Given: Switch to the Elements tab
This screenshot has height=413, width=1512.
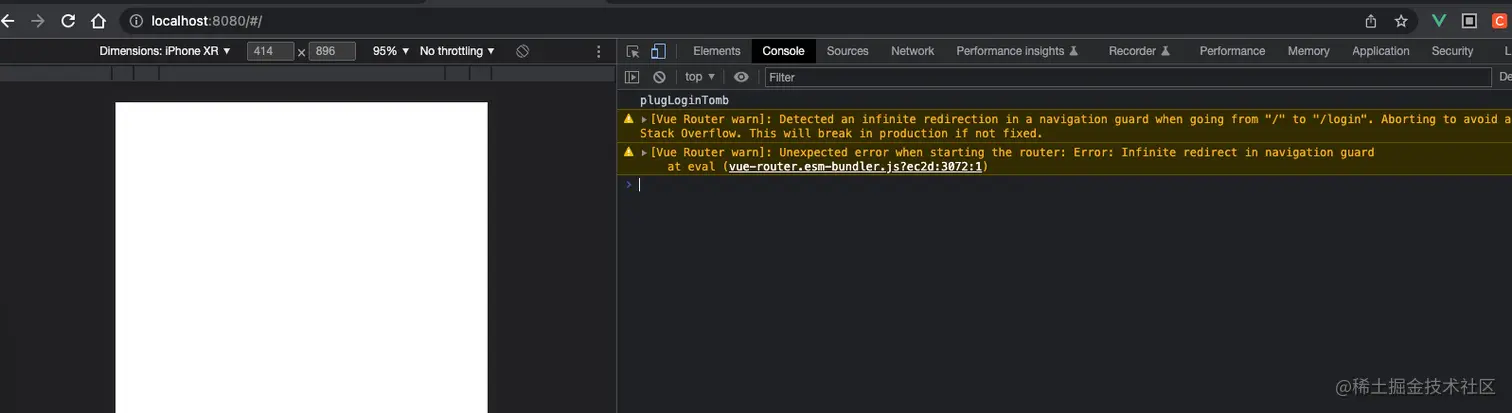Looking at the screenshot, I should pyautogui.click(x=717, y=51).
